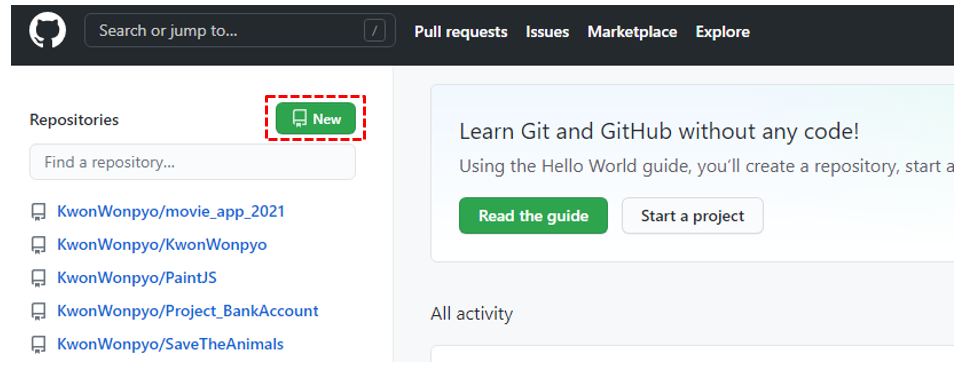Click repo icon beside KwonWonpyo/KwonWonpyo
The image size is (964, 368).
pos(39,246)
